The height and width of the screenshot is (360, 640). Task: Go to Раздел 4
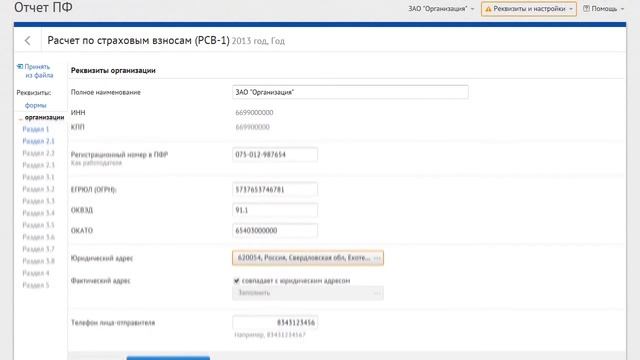(36, 273)
